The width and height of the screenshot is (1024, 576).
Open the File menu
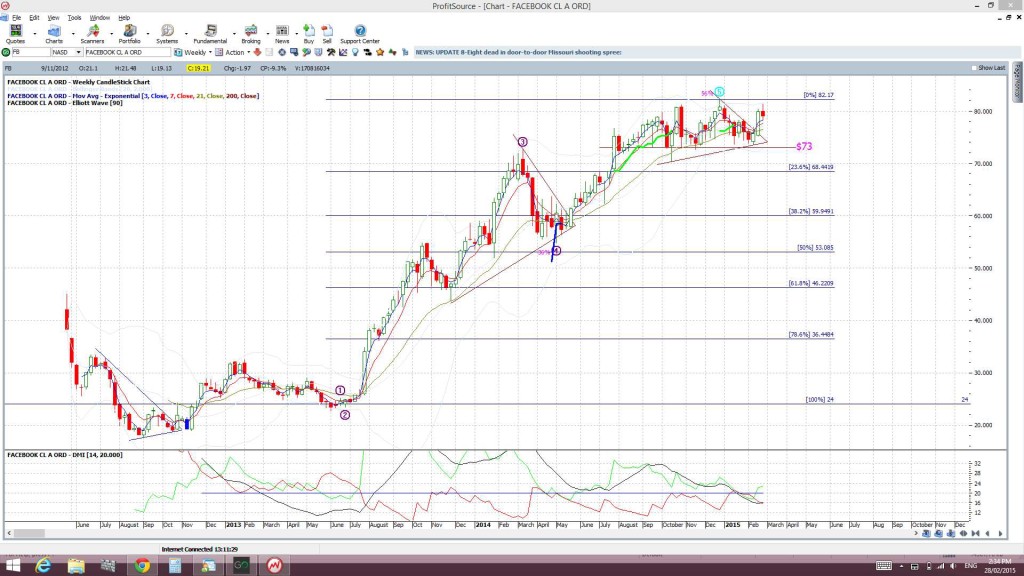pyautogui.click(x=16, y=18)
